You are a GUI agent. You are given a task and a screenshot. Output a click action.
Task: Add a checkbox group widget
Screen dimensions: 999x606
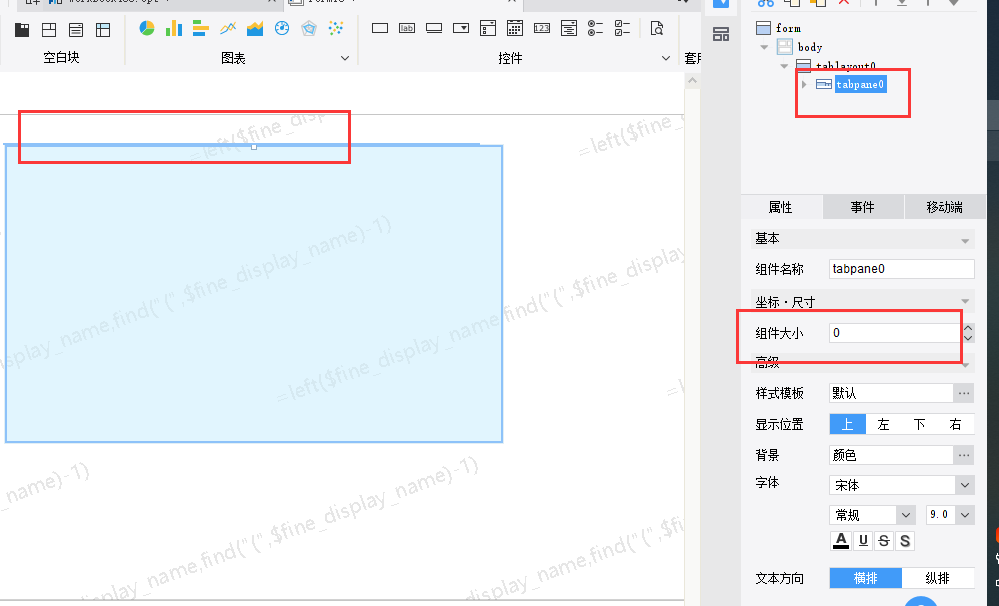622,28
